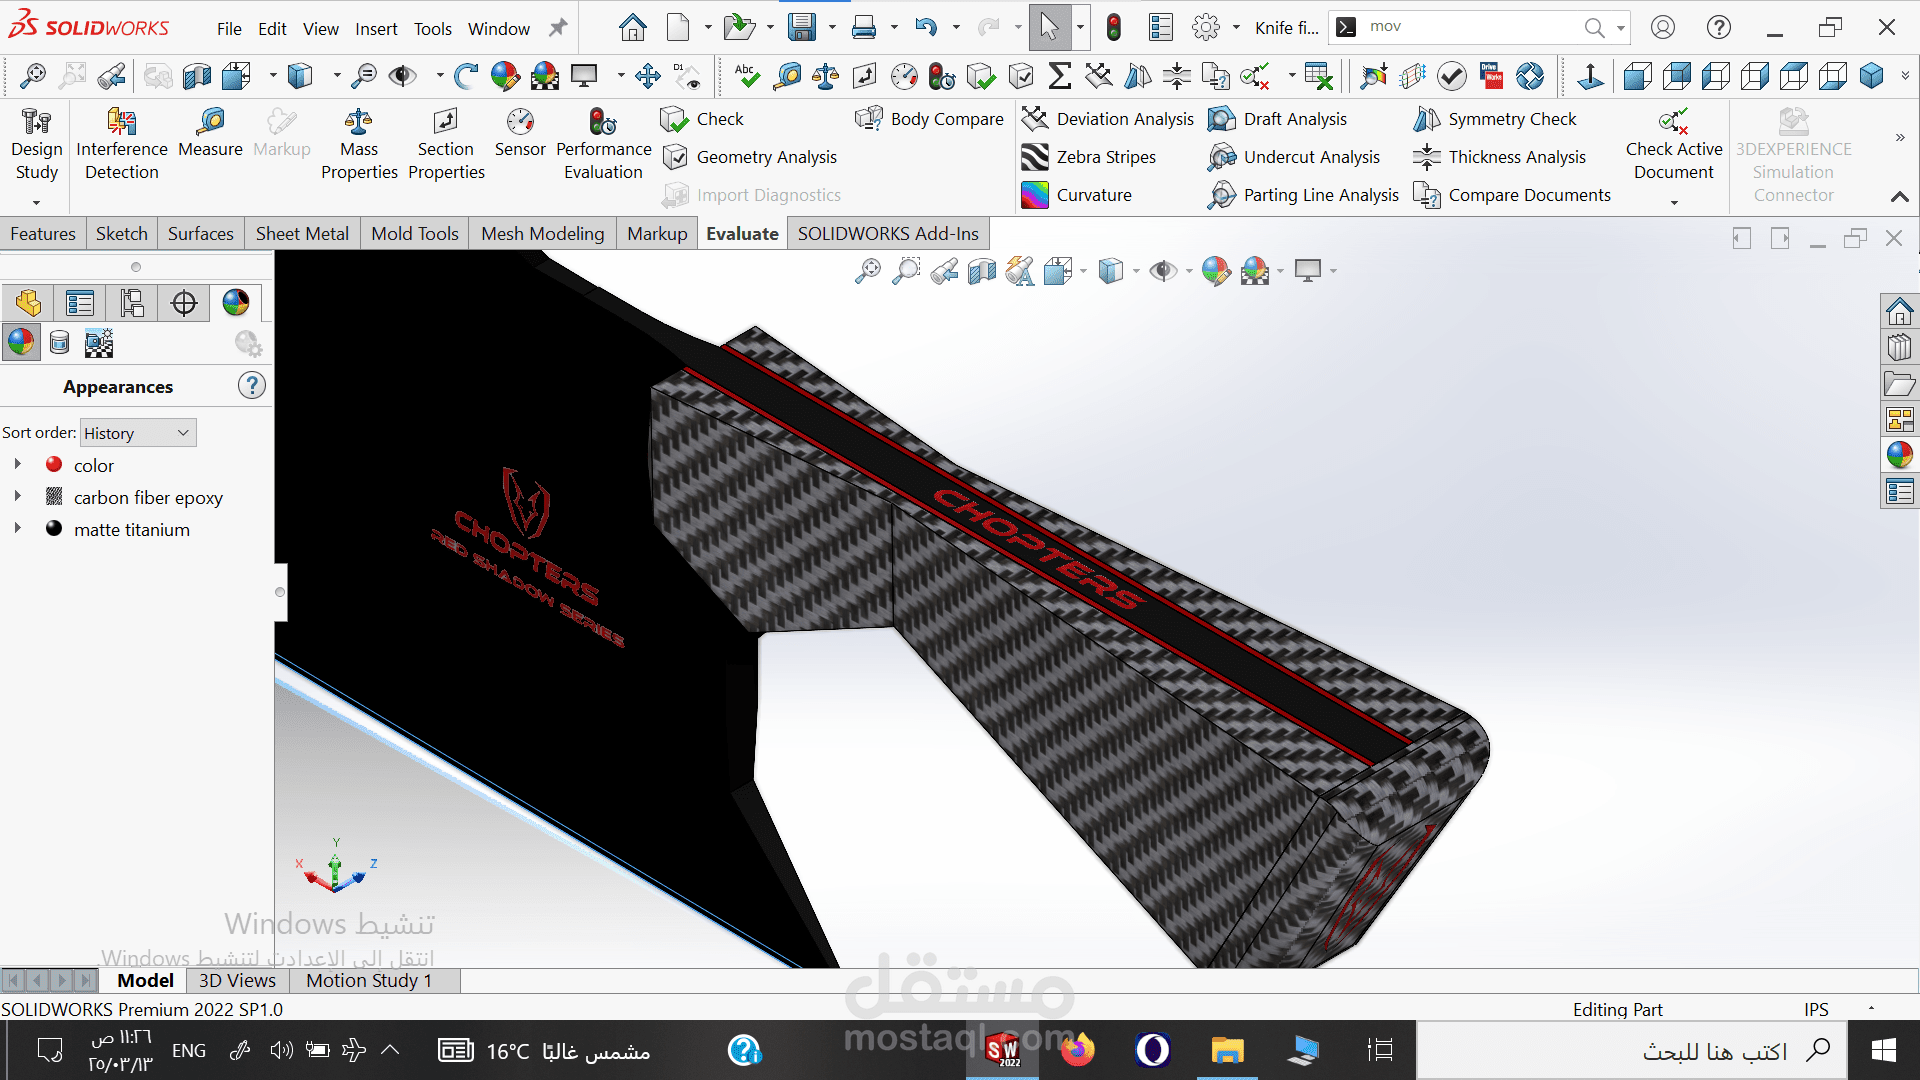Run Symmetry Check
Screen dimensions: 1920x1080
click(x=1495, y=119)
